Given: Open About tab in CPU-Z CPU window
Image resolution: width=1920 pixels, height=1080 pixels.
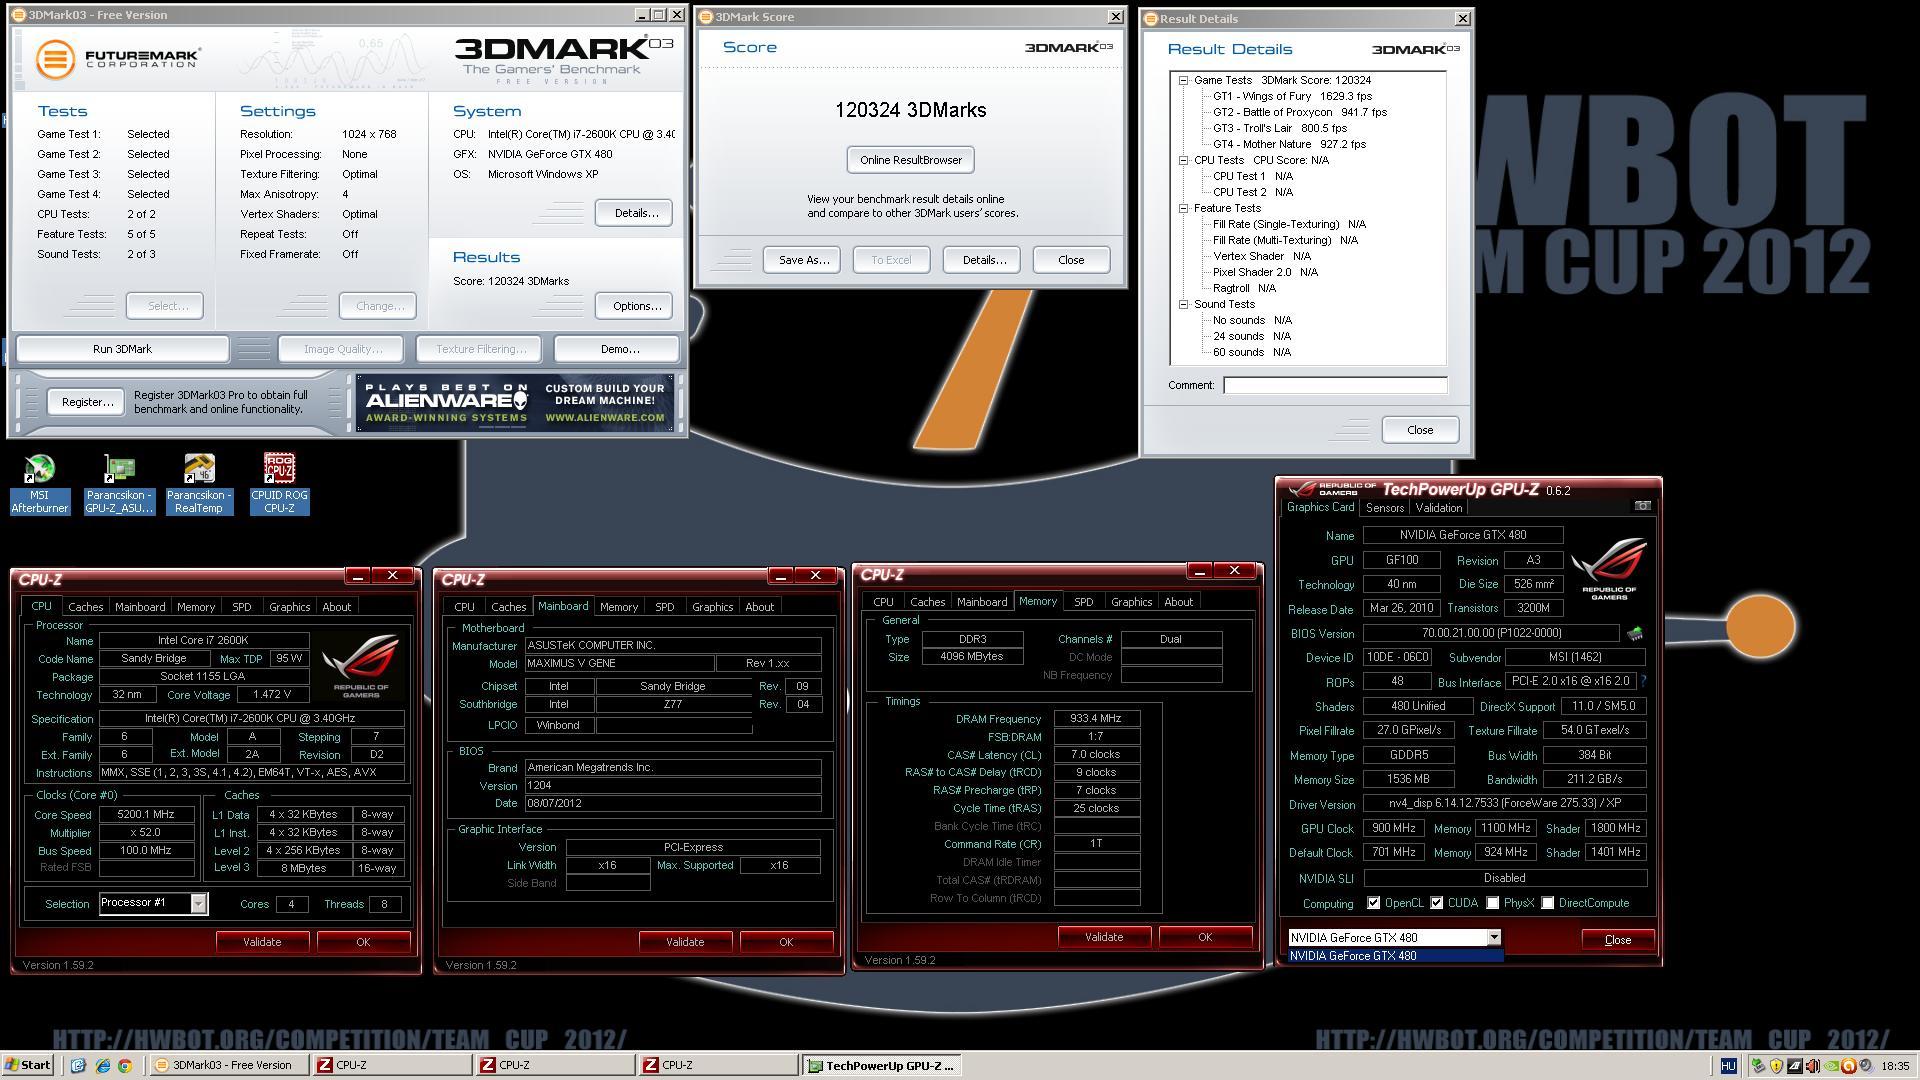Looking at the screenshot, I should click(x=336, y=607).
